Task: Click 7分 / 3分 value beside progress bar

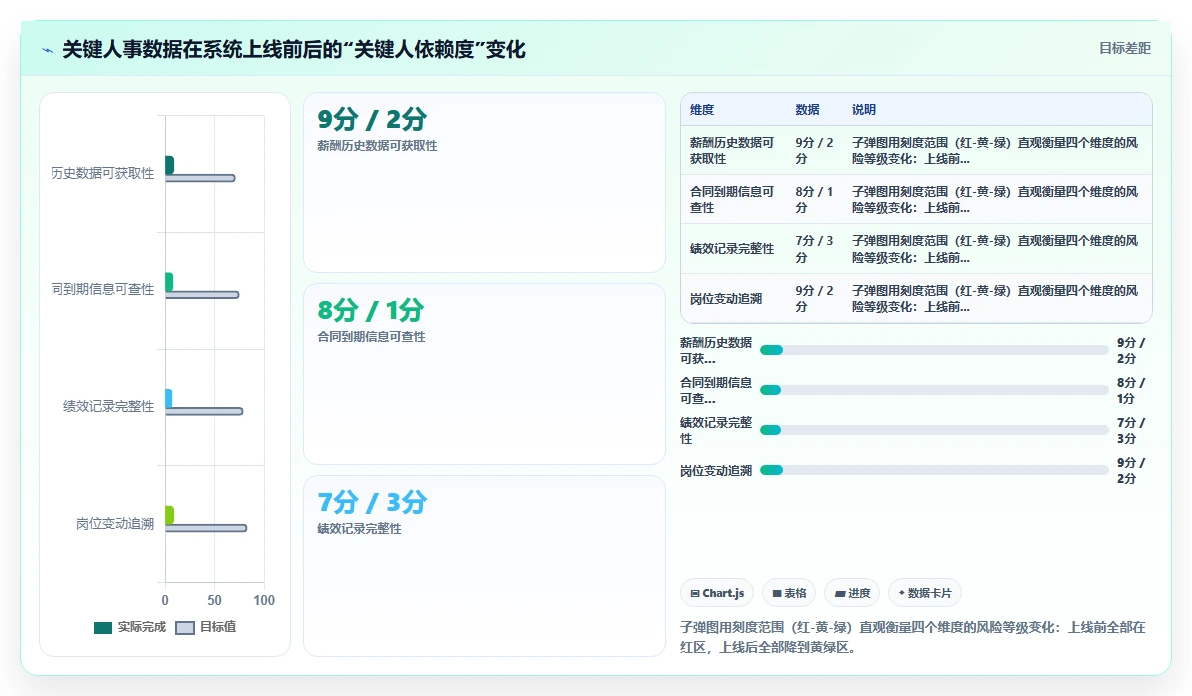Action: 1130,430
